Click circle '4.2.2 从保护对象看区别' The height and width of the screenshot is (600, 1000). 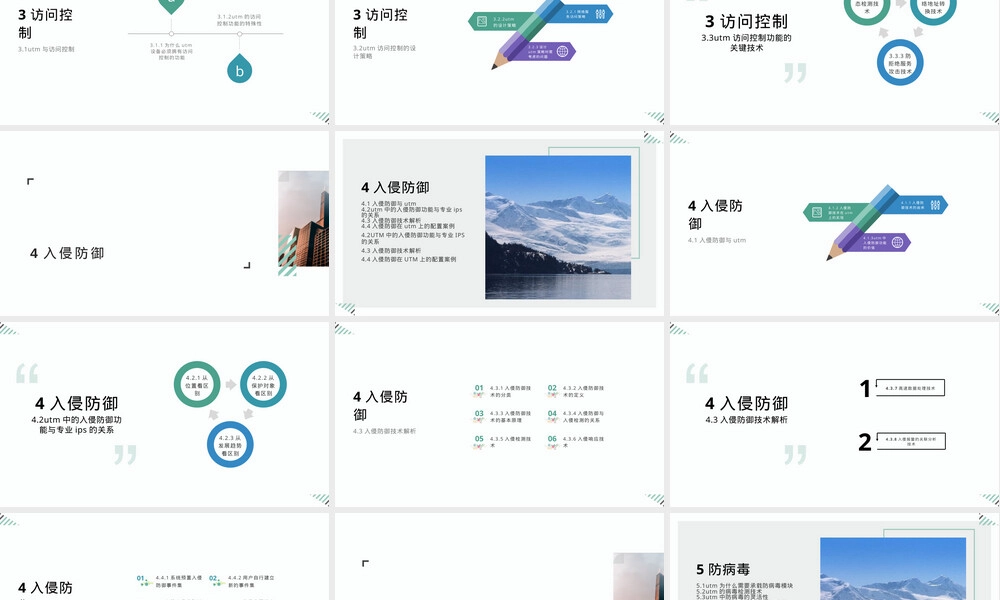click(x=263, y=384)
